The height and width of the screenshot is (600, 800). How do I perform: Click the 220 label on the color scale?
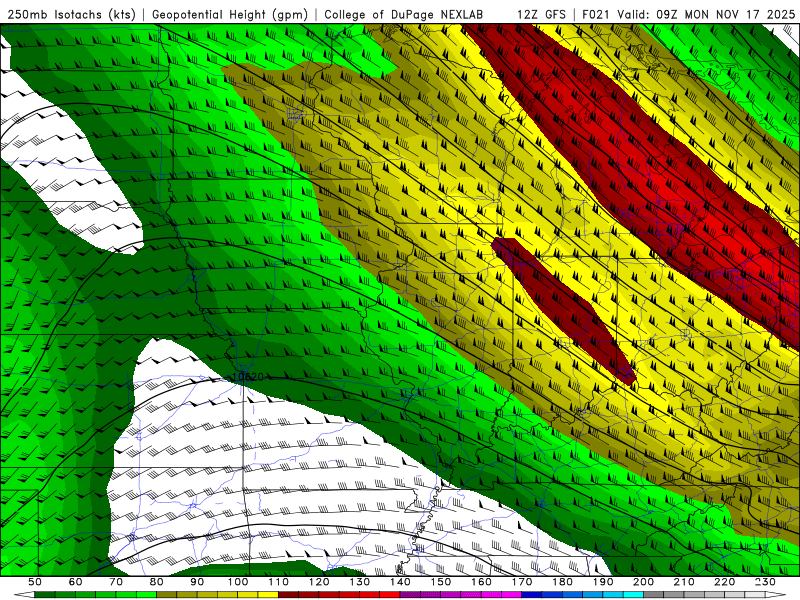coord(724,582)
